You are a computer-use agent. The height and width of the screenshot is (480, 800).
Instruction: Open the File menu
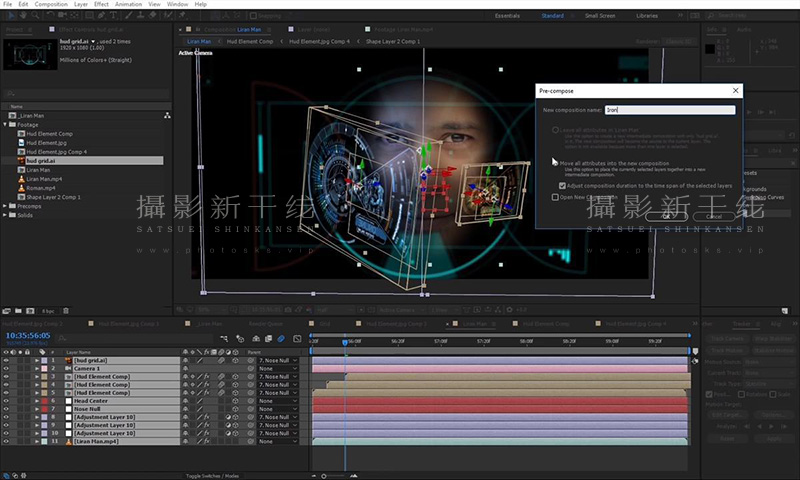(x=8, y=4)
